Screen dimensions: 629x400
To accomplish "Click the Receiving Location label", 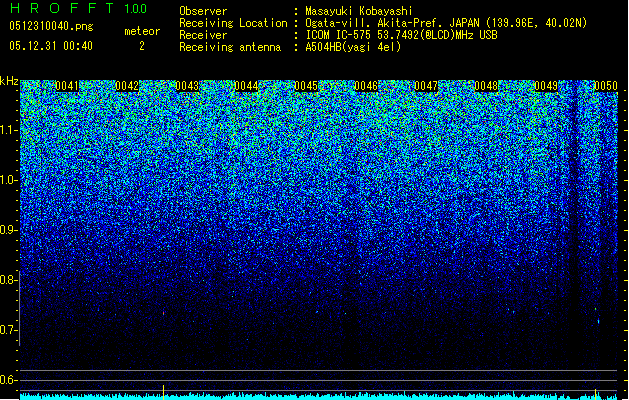I will click(233, 23).
